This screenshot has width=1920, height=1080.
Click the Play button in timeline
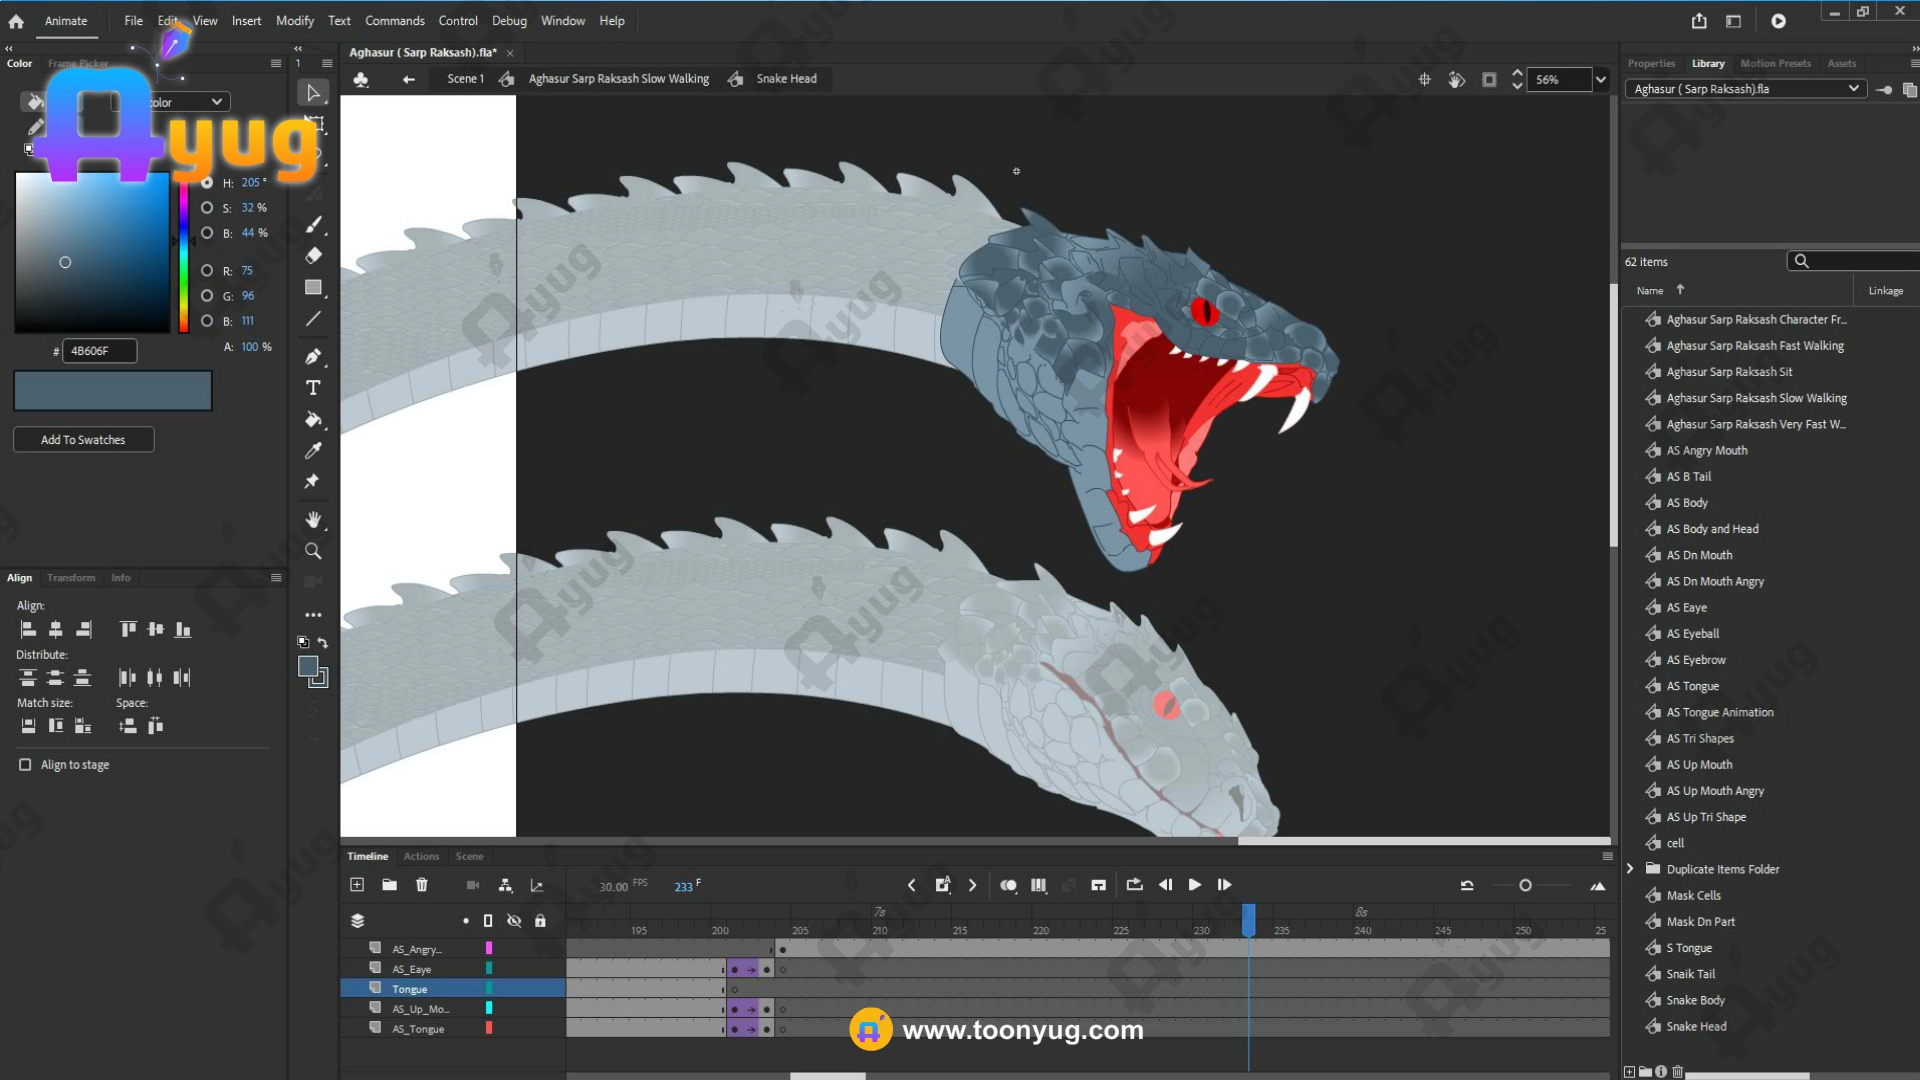tap(1194, 885)
